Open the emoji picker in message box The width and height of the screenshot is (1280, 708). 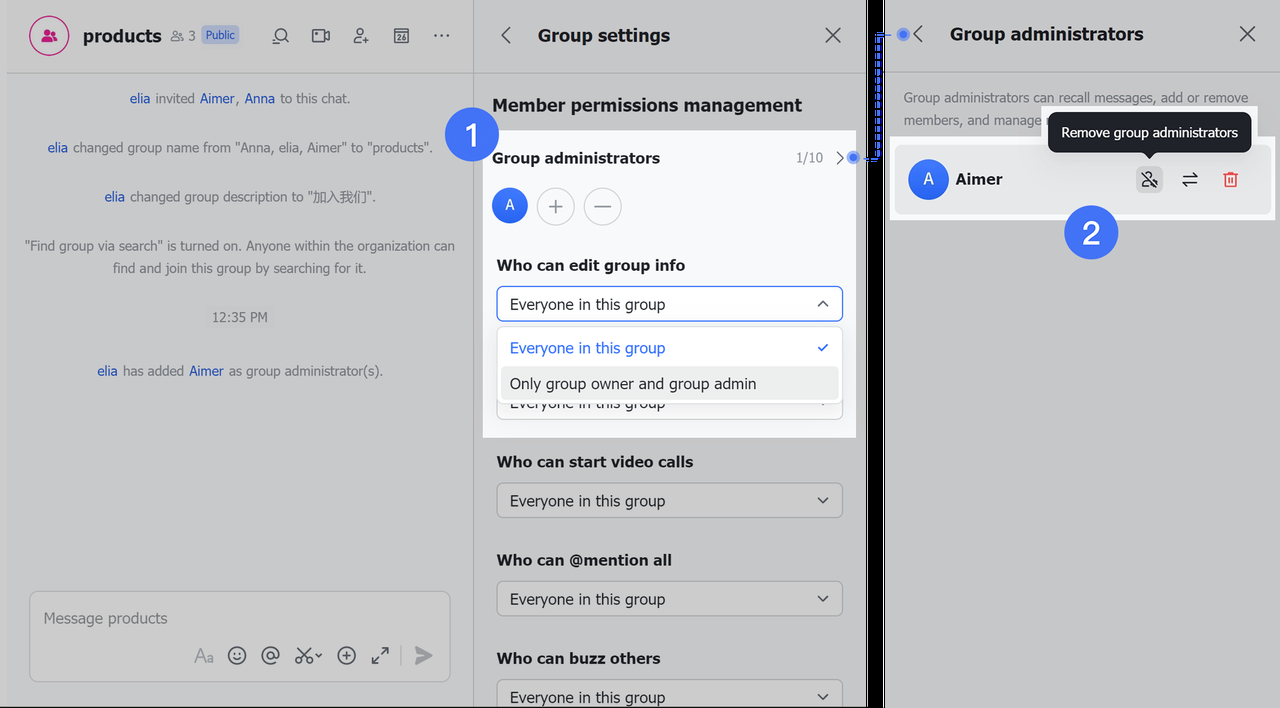click(237, 656)
